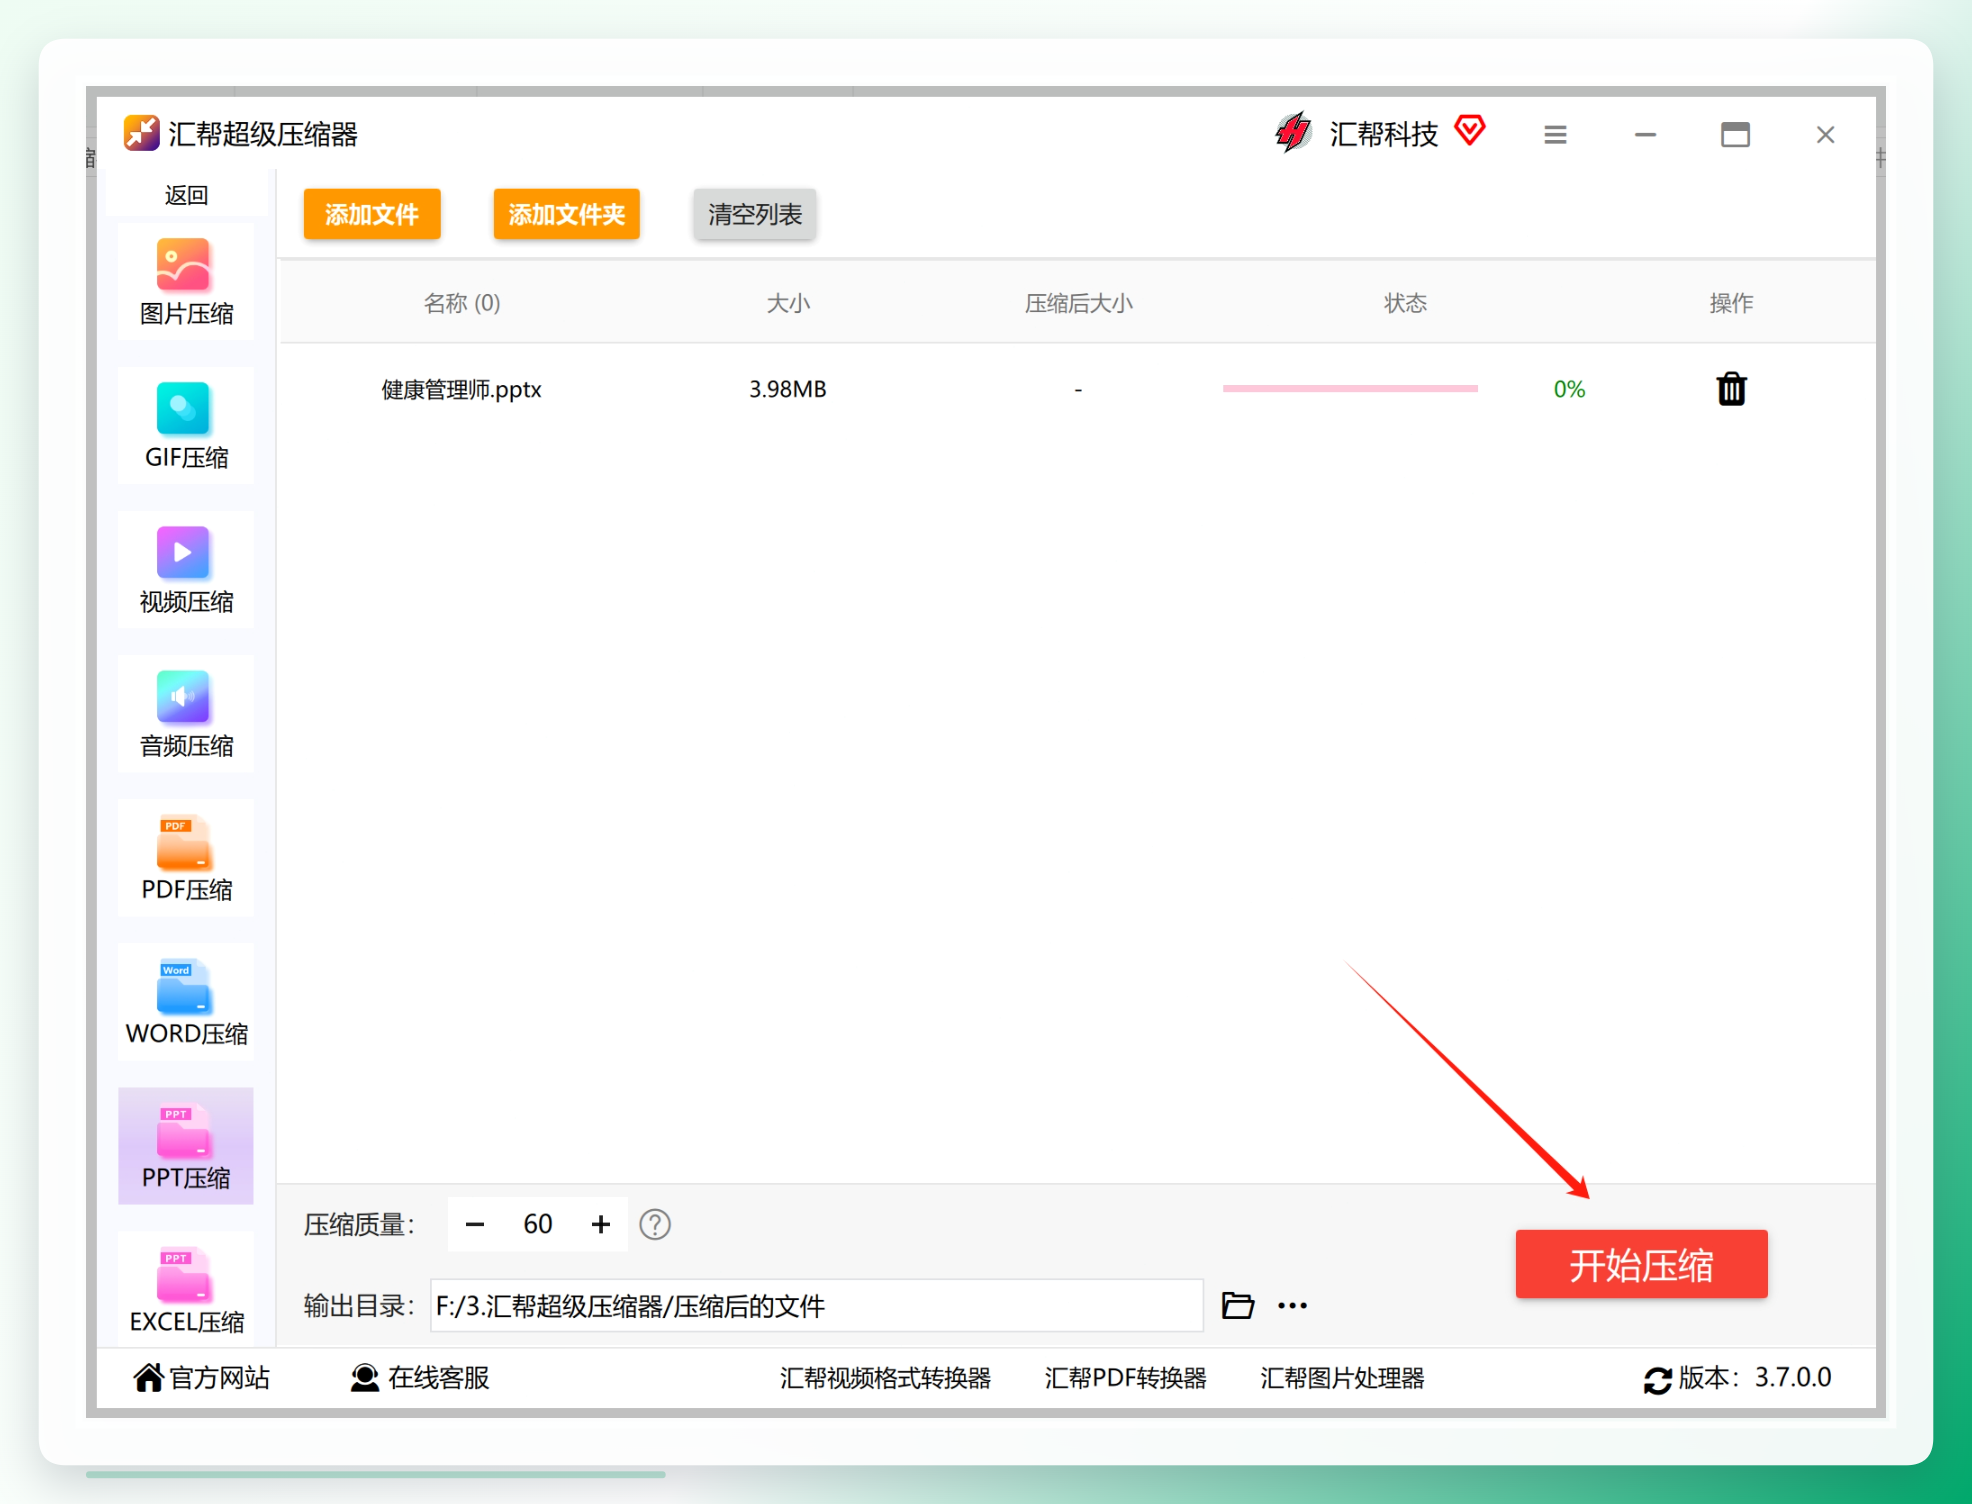This screenshot has height=1504, width=1972.
Task: Click the 添加文件 button
Action: (372, 214)
